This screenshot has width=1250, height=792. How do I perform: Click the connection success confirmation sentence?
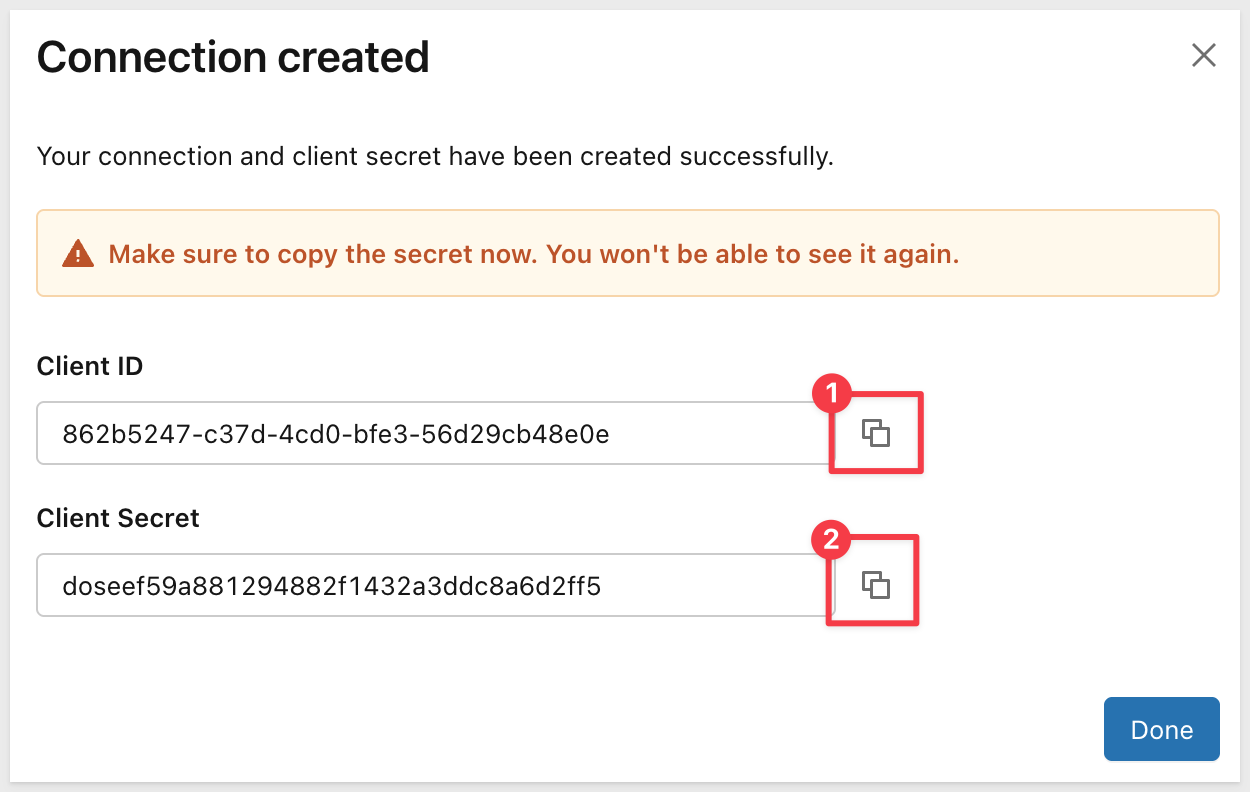tap(435, 157)
